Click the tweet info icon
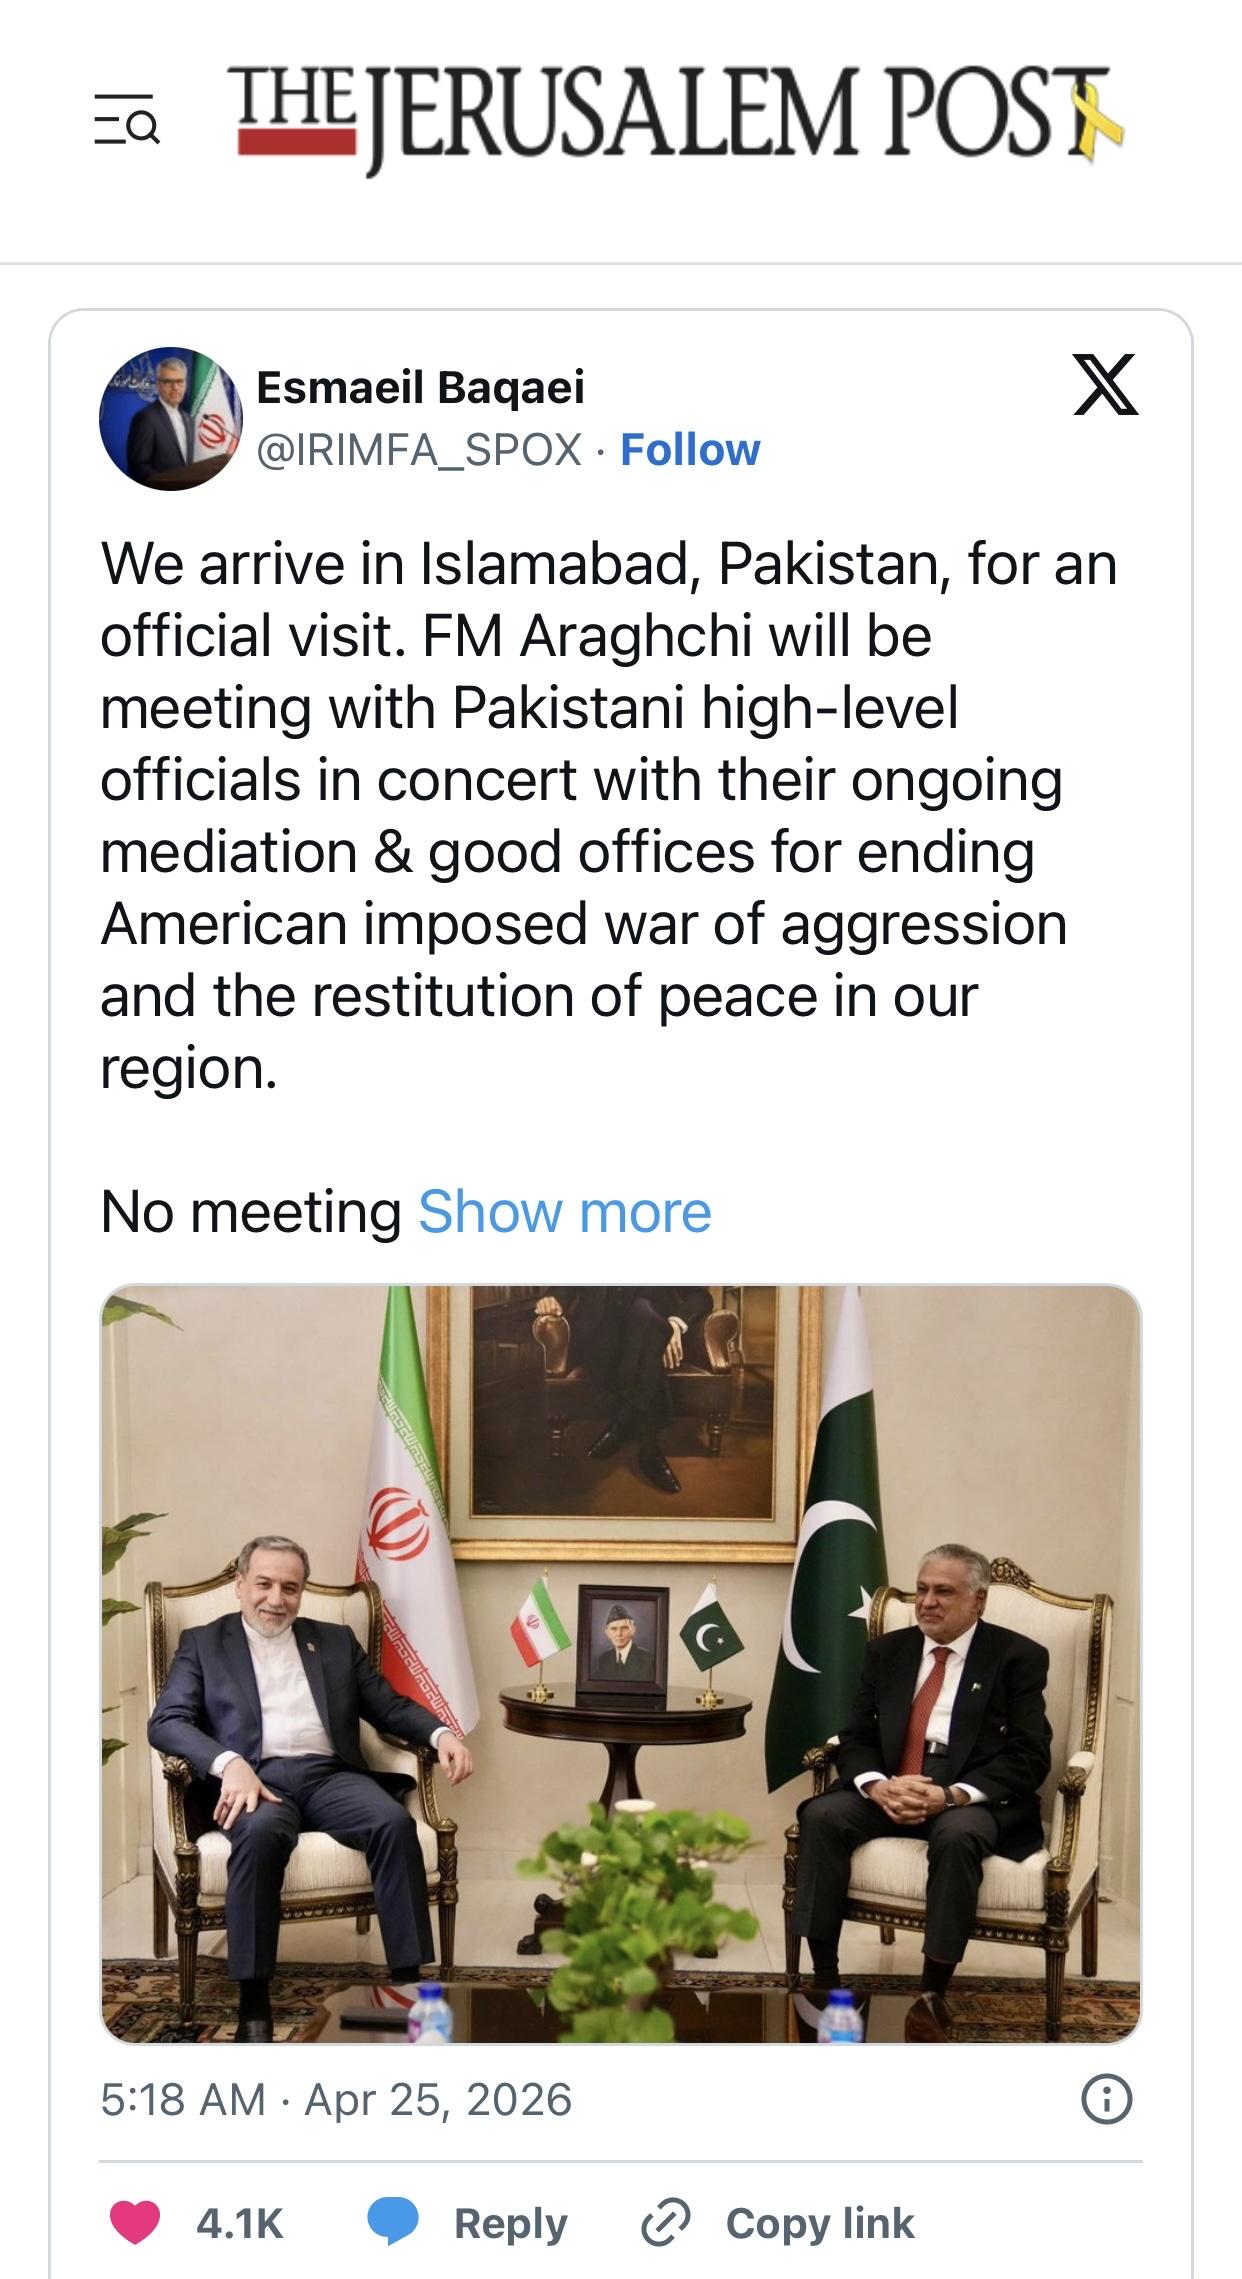Image resolution: width=1242 pixels, height=2279 pixels. click(1107, 2099)
